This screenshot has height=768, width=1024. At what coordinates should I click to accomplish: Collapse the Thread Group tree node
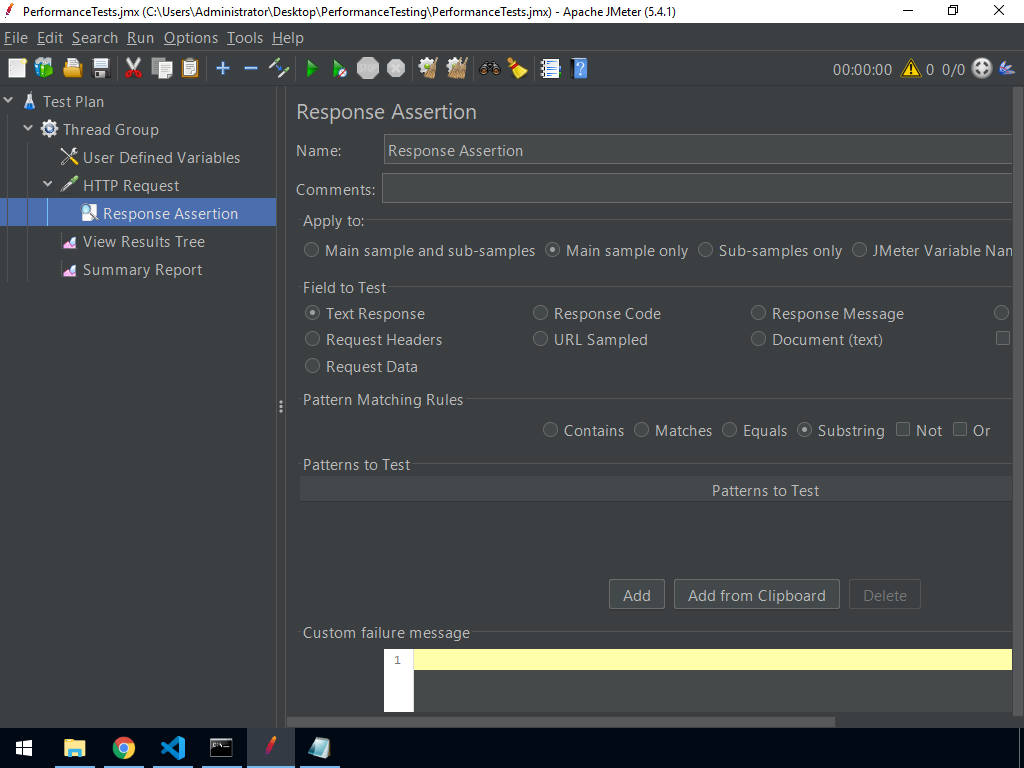coord(28,129)
